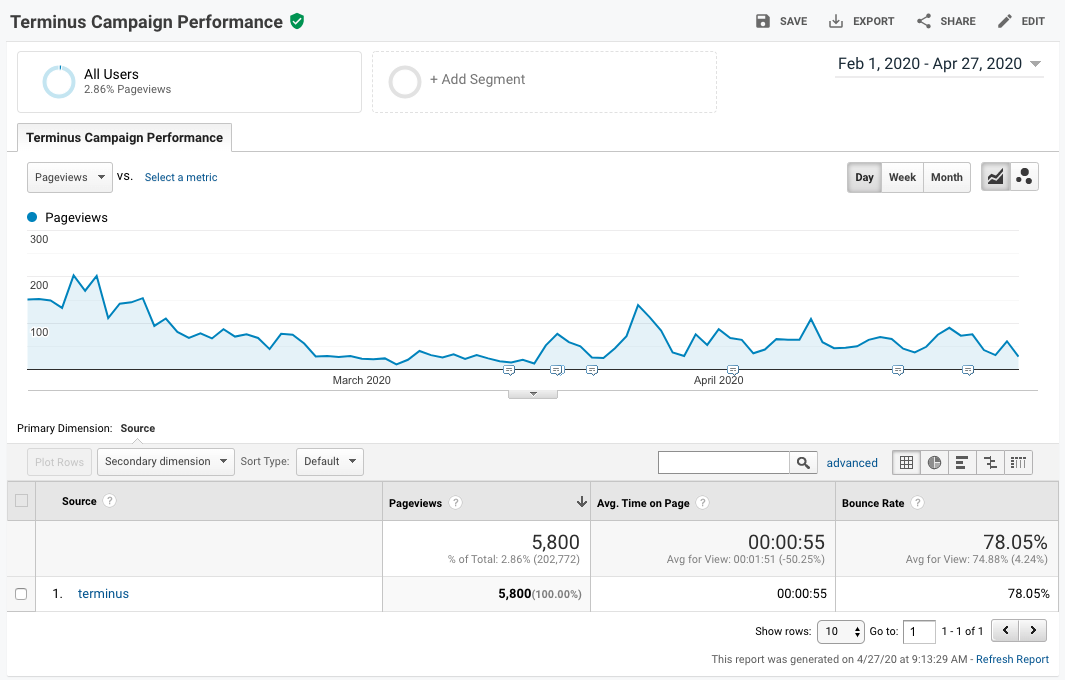The height and width of the screenshot is (680, 1065).
Task: Select the comparison view icon
Action: pos(990,463)
